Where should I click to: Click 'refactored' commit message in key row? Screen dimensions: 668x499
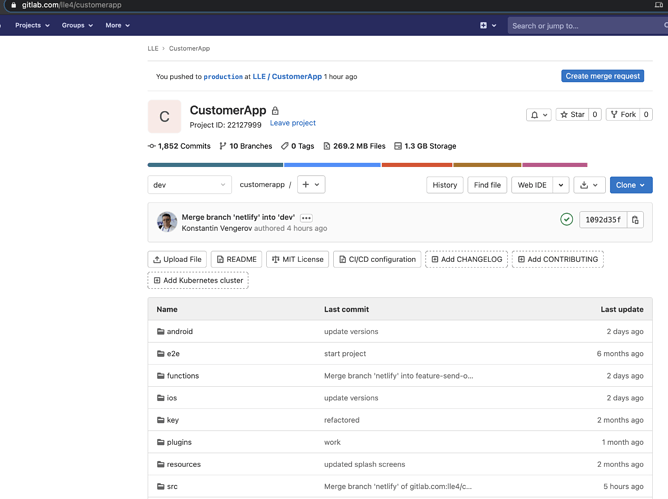pyautogui.click(x=342, y=420)
